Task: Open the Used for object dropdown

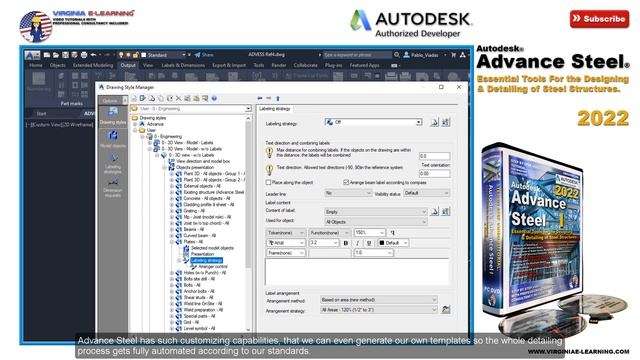Action: pyautogui.click(x=376, y=222)
